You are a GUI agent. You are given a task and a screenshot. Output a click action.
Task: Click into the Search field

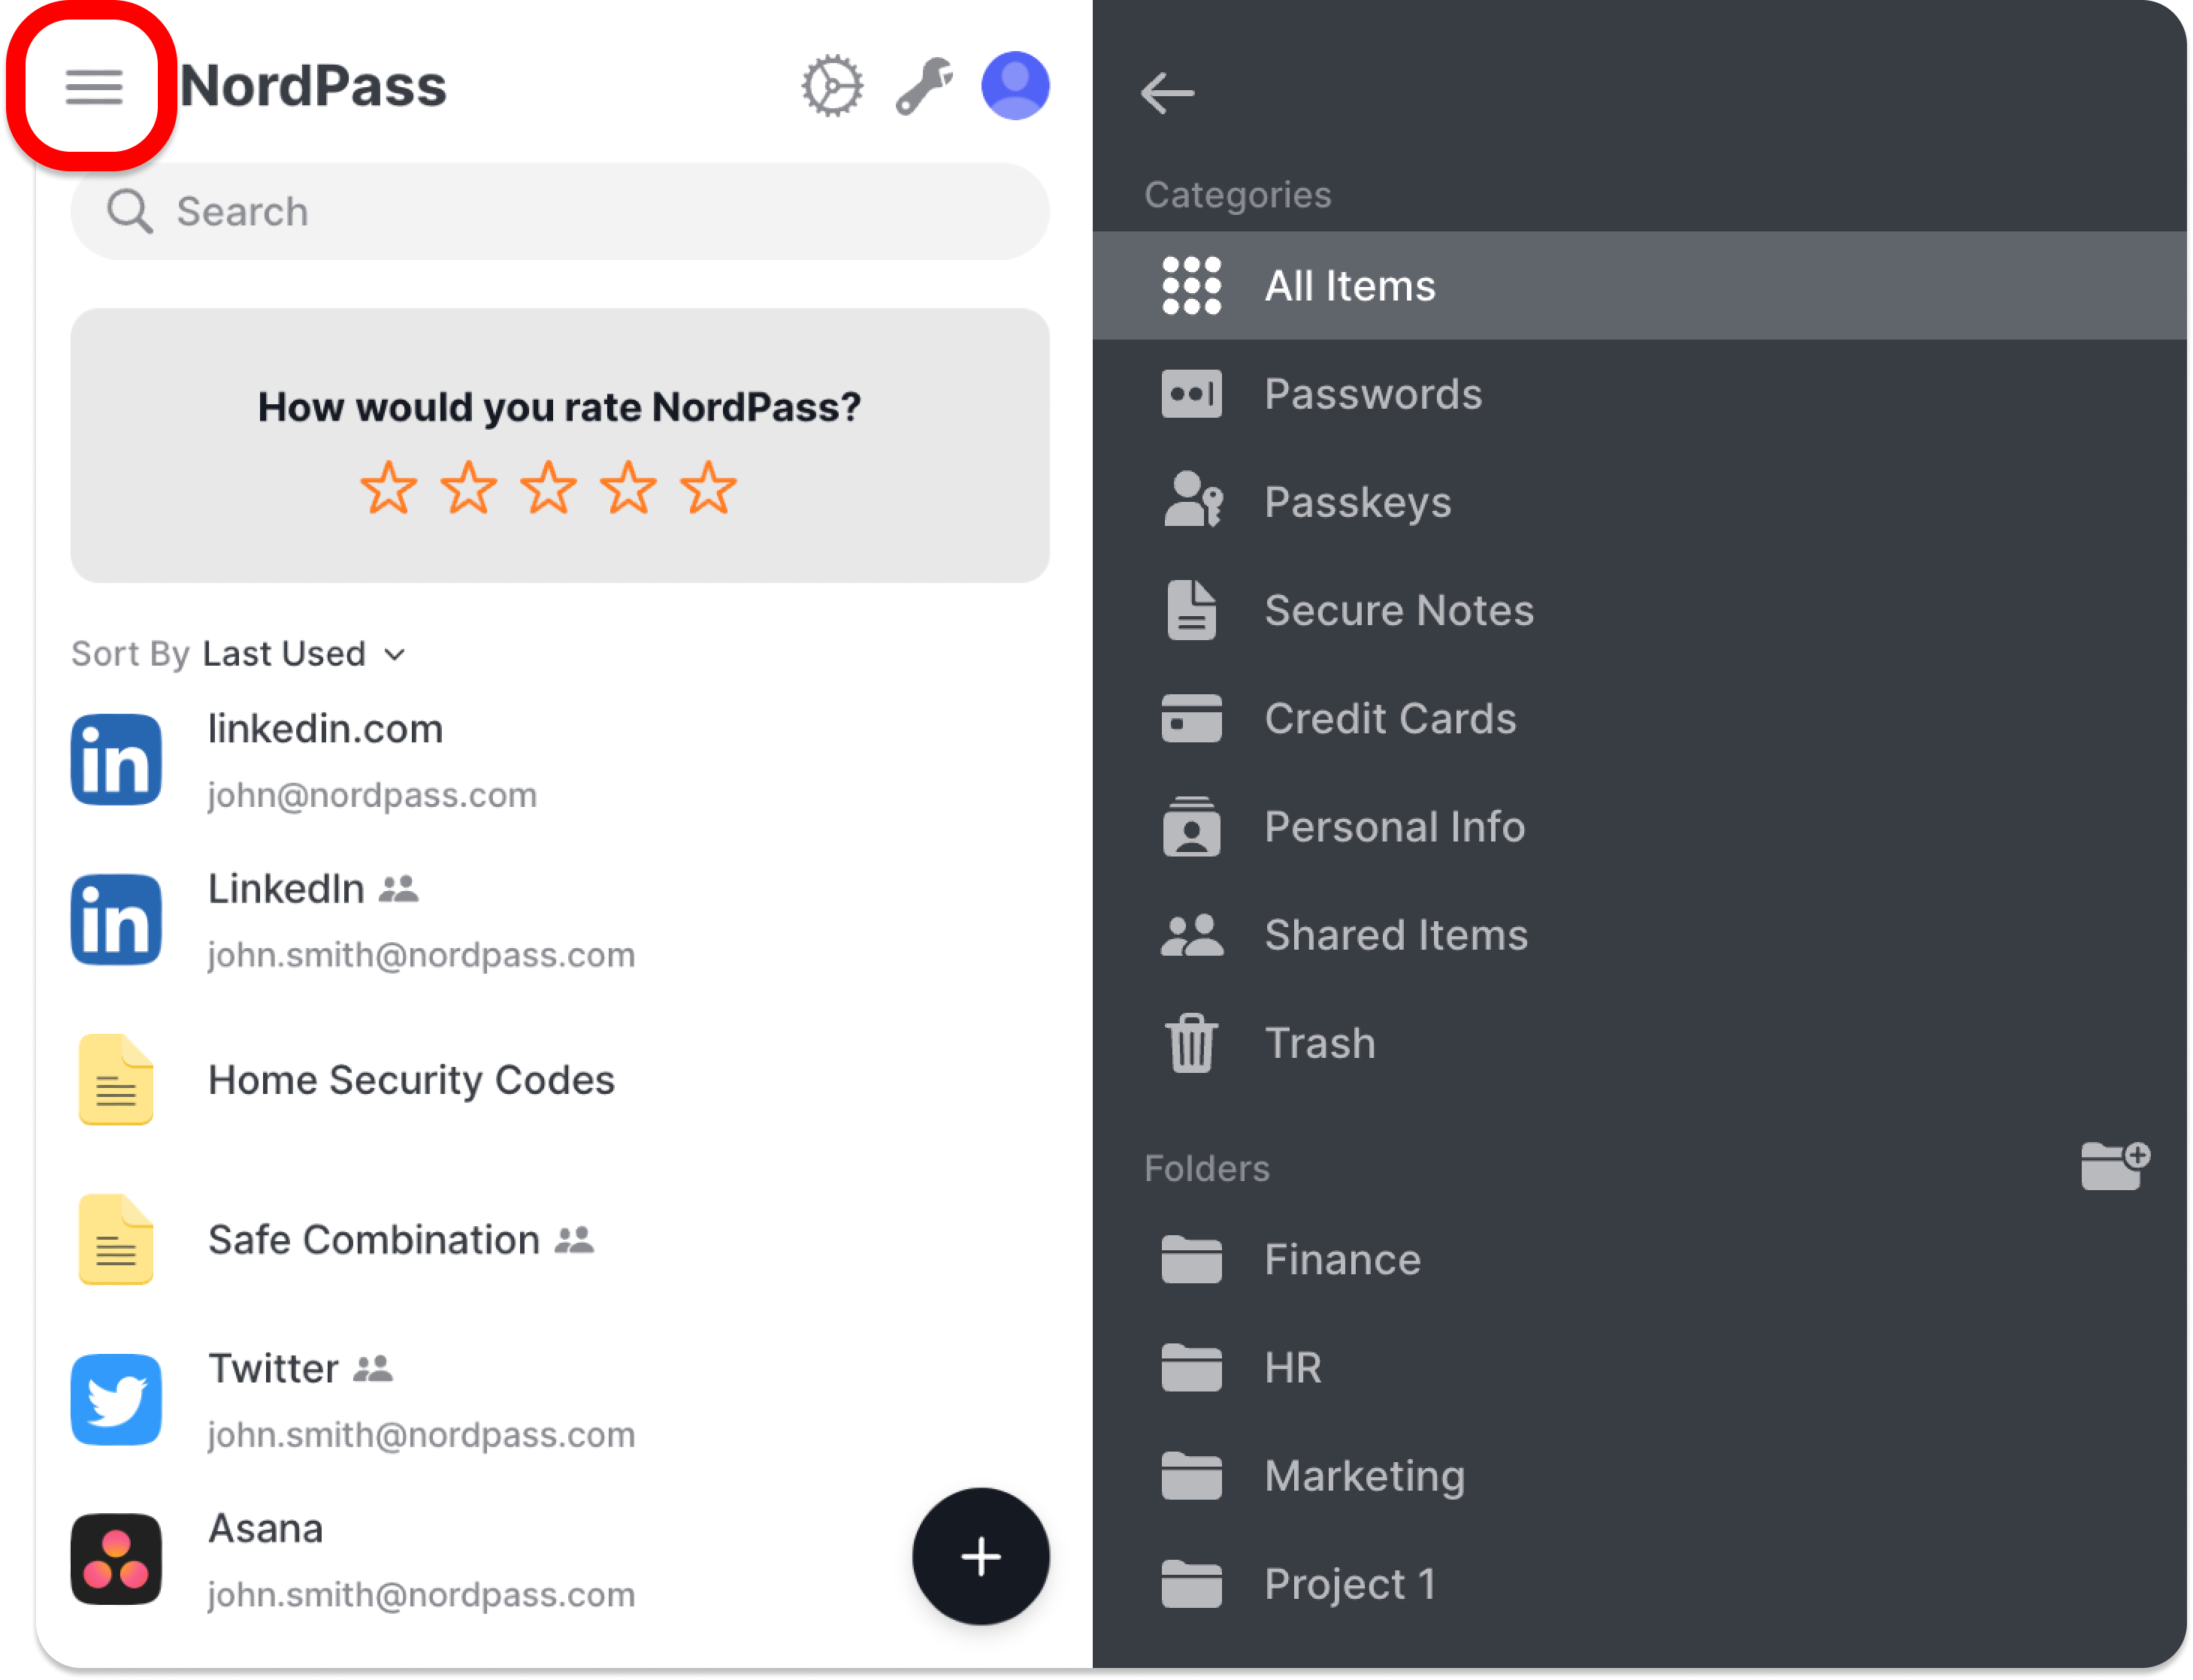tap(560, 212)
